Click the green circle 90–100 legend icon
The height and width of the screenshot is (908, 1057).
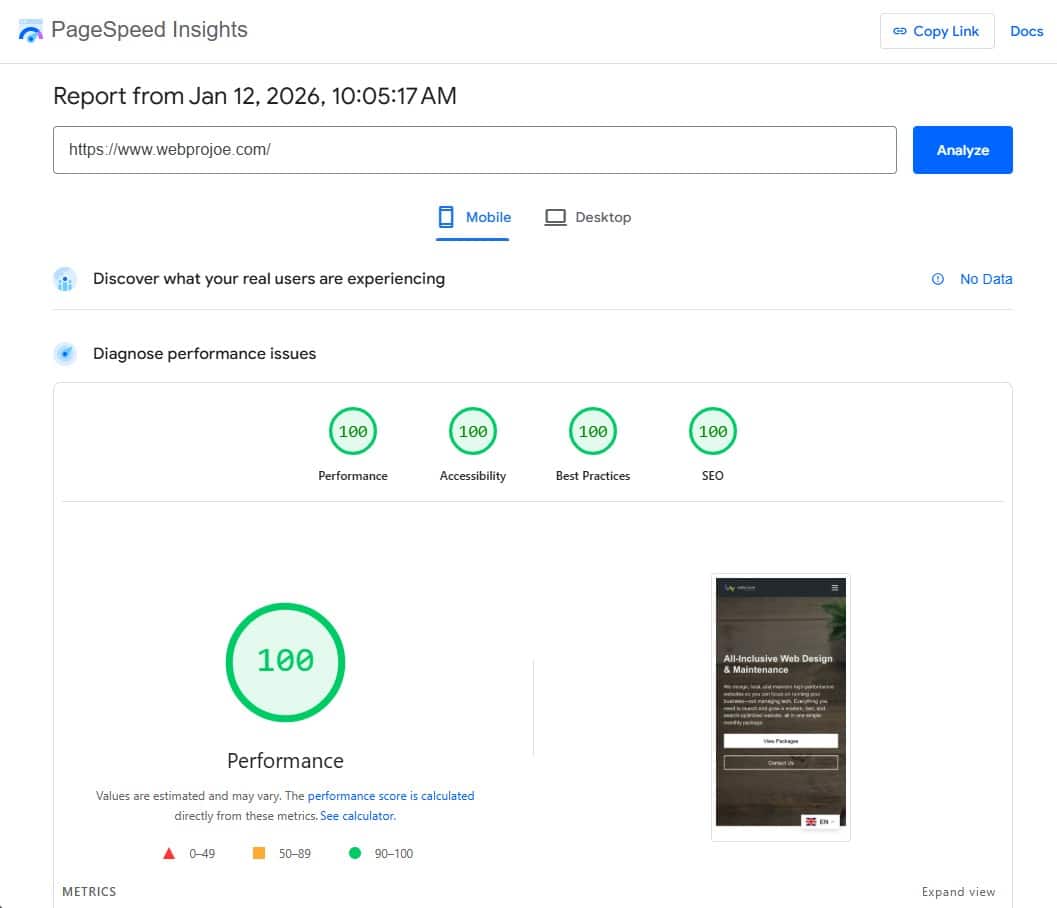(x=355, y=853)
